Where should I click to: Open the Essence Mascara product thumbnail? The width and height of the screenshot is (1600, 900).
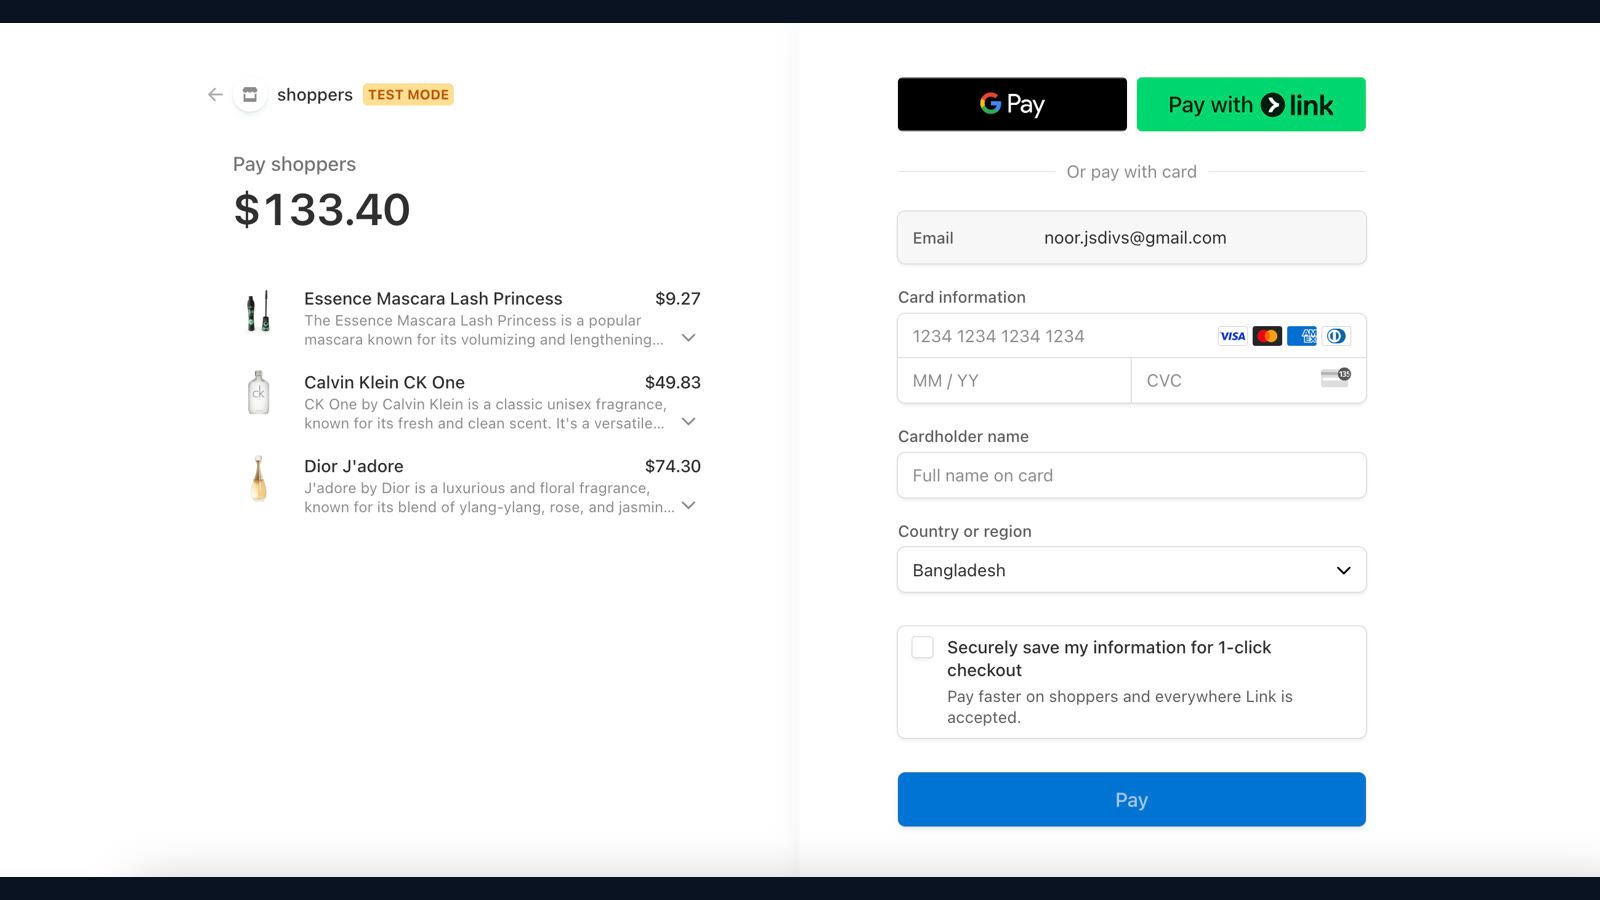[x=259, y=312]
